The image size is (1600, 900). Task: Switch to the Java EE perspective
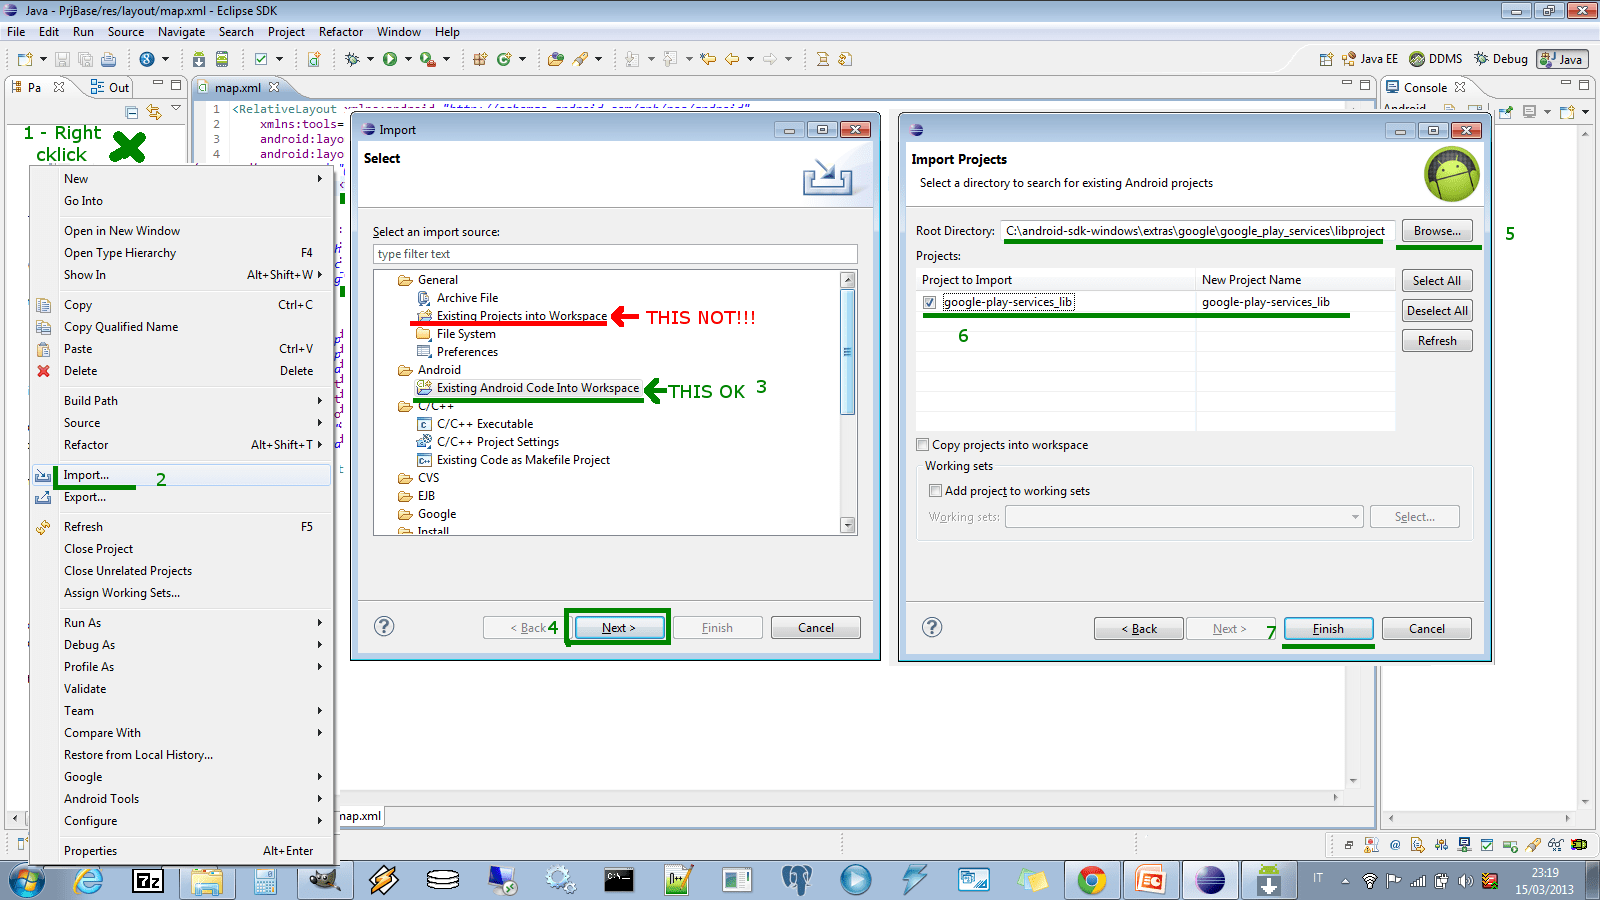tap(1370, 59)
